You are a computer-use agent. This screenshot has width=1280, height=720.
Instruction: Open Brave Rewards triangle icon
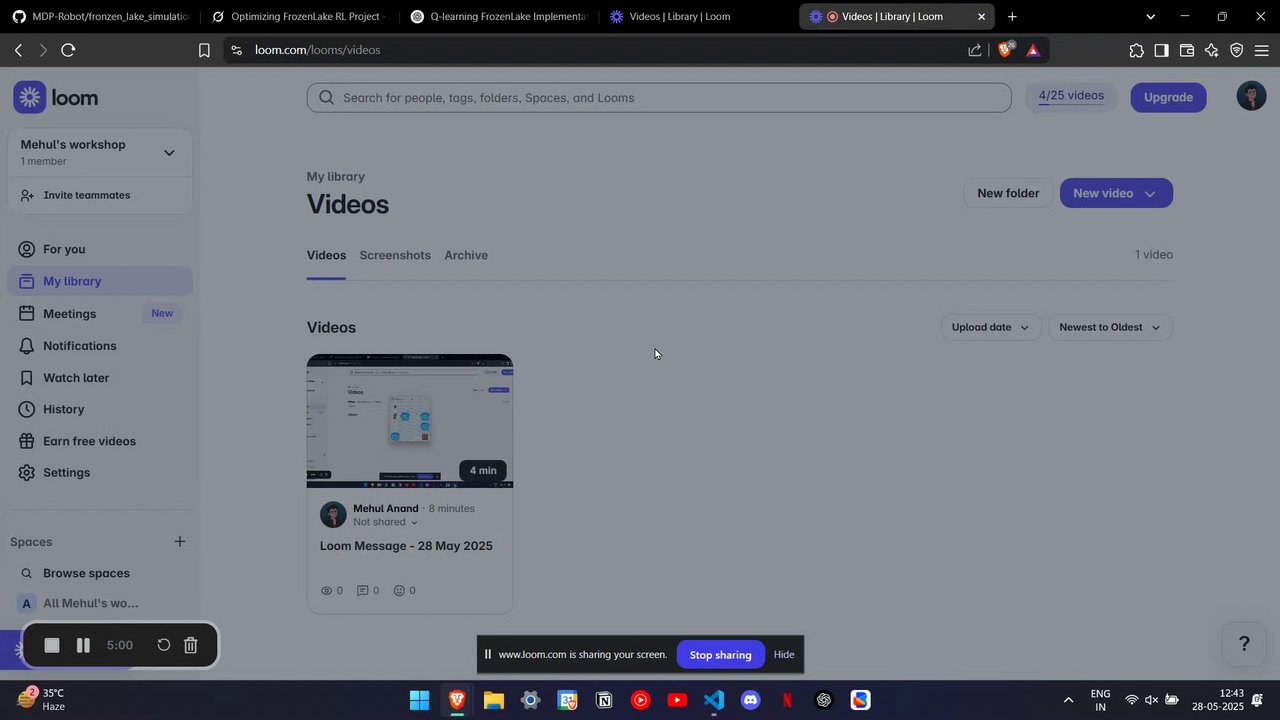[1033, 50]
